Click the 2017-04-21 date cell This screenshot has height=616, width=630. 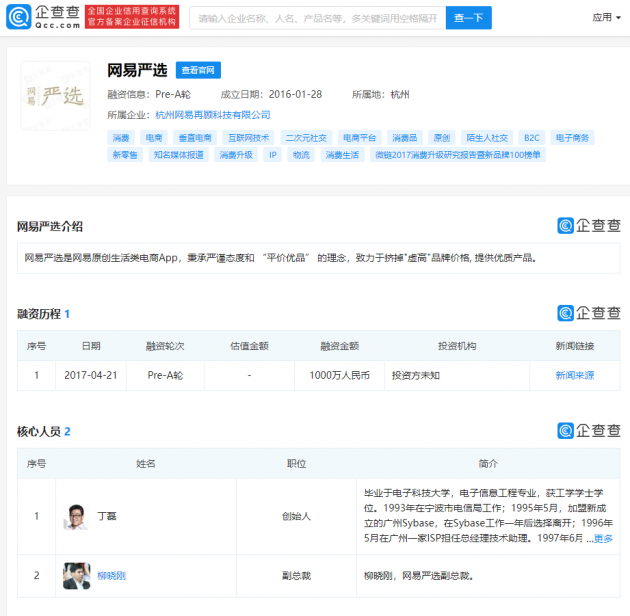(91, 375)
